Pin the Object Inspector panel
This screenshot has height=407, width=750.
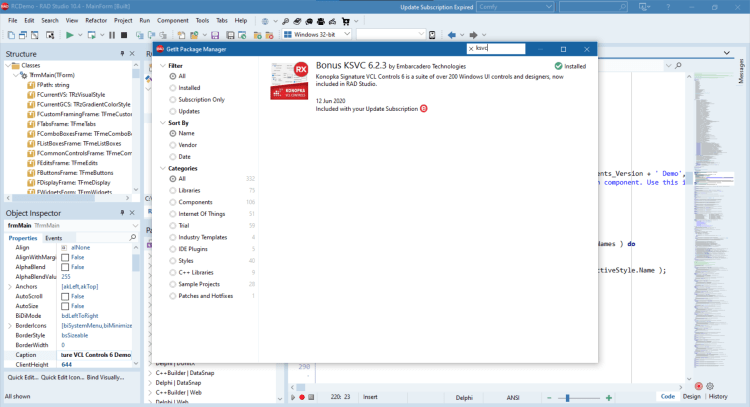pos(122,213)
